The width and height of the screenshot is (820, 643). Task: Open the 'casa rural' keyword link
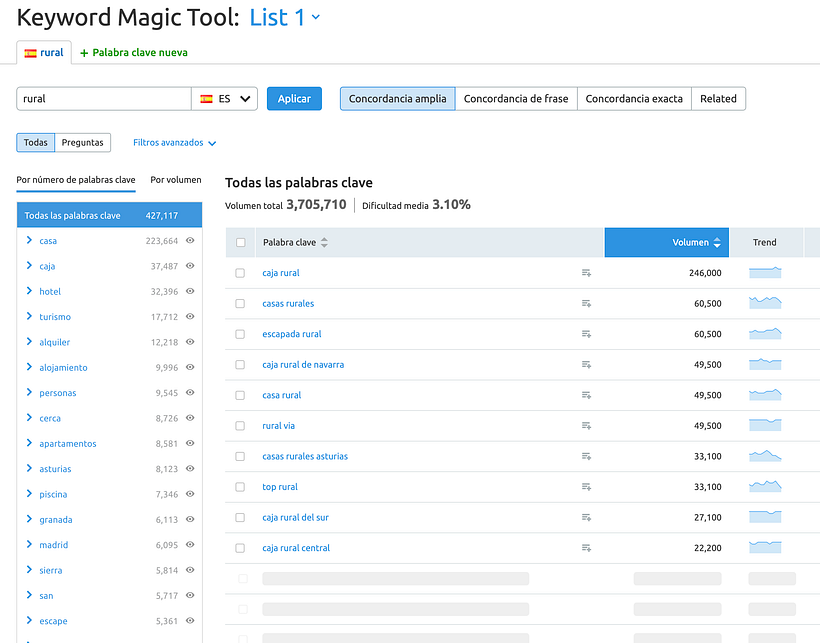click(x=282, y=395)
